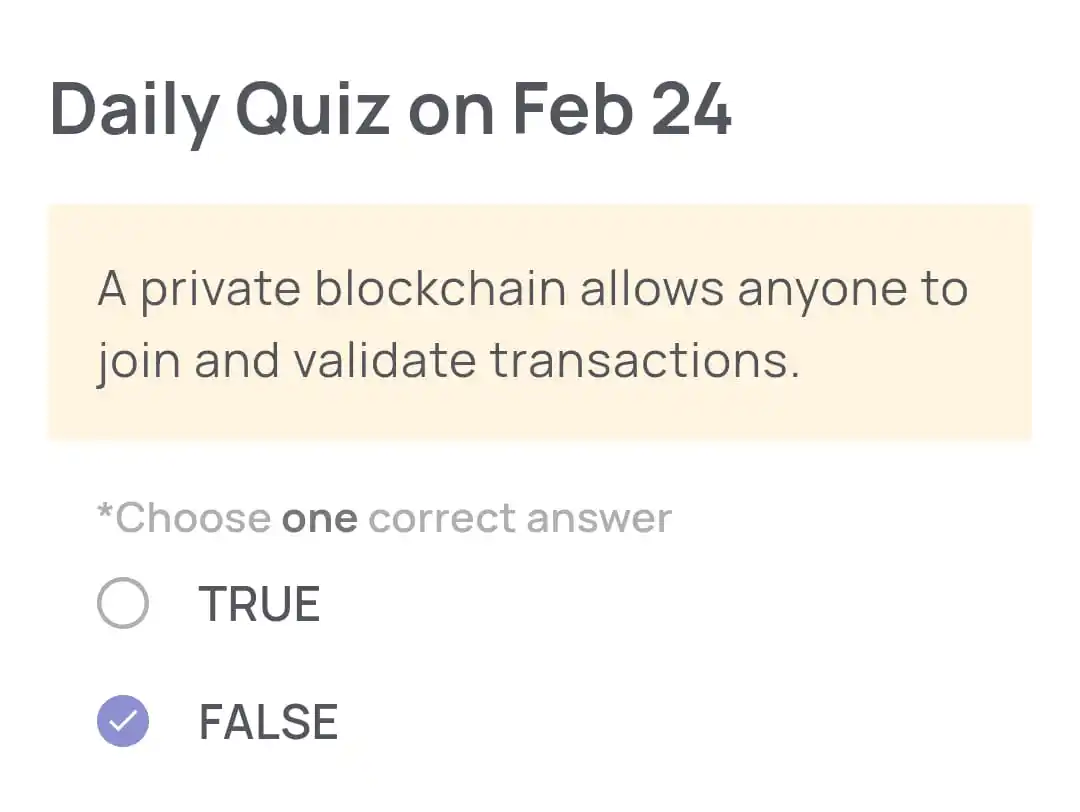The image size is (1080, 812).
Task: Click the white checkmark icon beside FALSE
Action: pyautogui.click(x=123, y=721)
